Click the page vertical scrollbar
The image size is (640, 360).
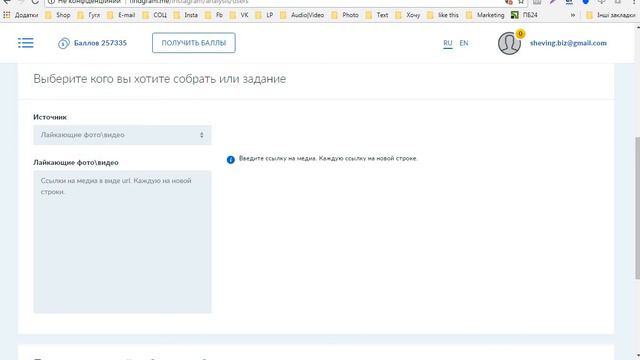[637, 208]
